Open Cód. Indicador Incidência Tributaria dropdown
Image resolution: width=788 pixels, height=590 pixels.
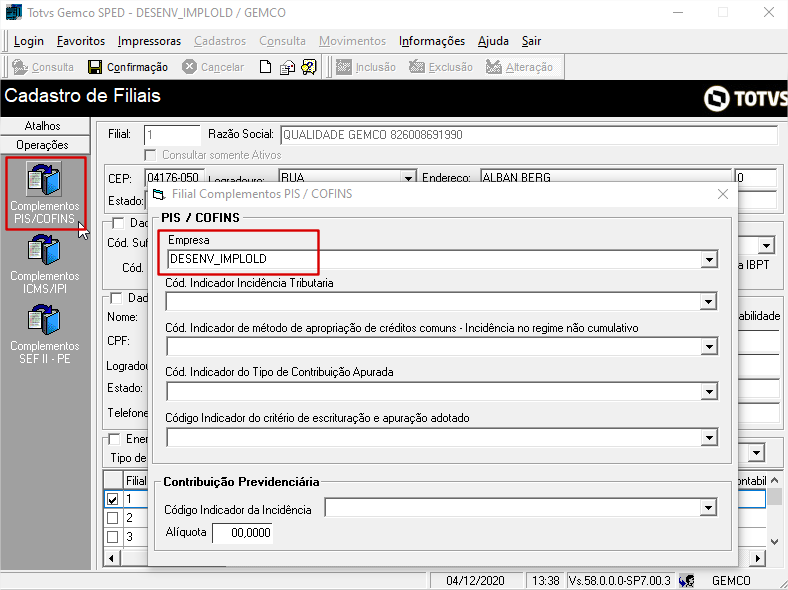(x=708, y=302)
